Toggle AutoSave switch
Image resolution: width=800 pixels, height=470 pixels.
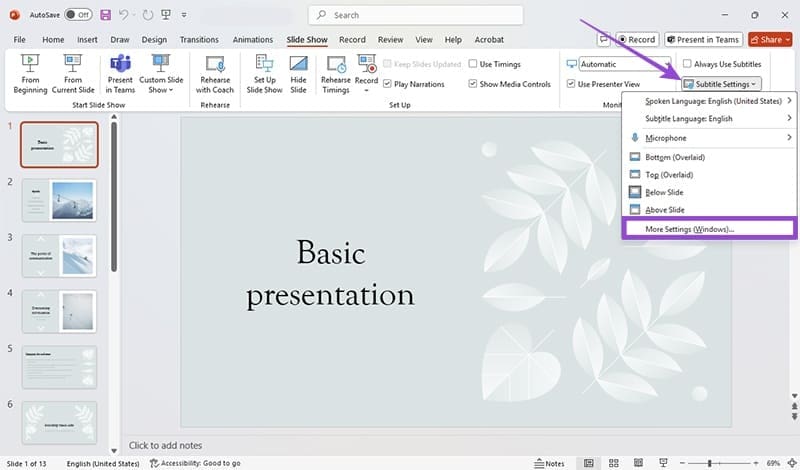[76, 15]
